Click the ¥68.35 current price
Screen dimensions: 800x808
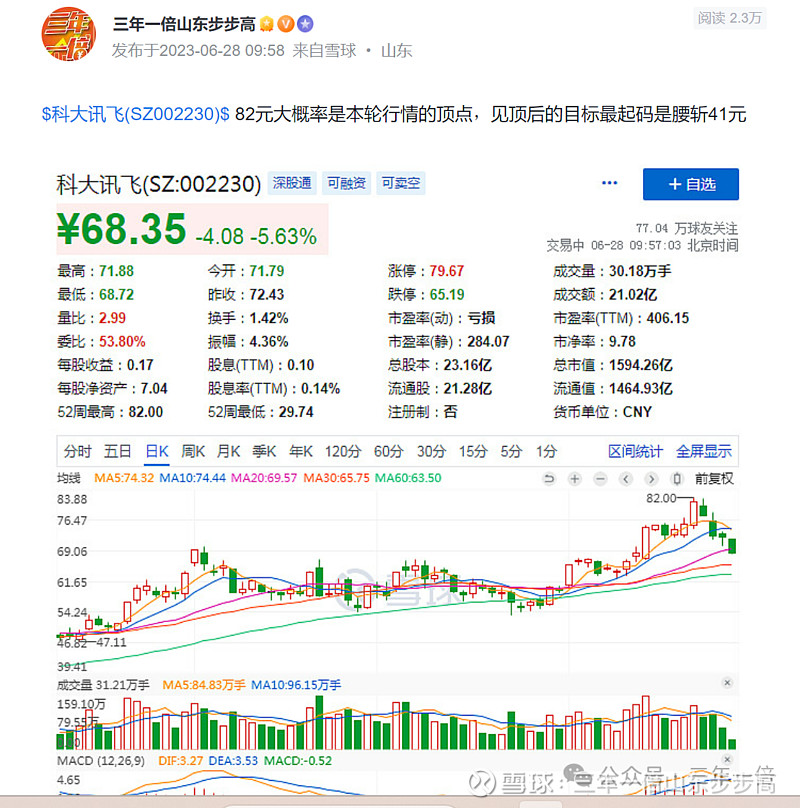coord(122,229)
